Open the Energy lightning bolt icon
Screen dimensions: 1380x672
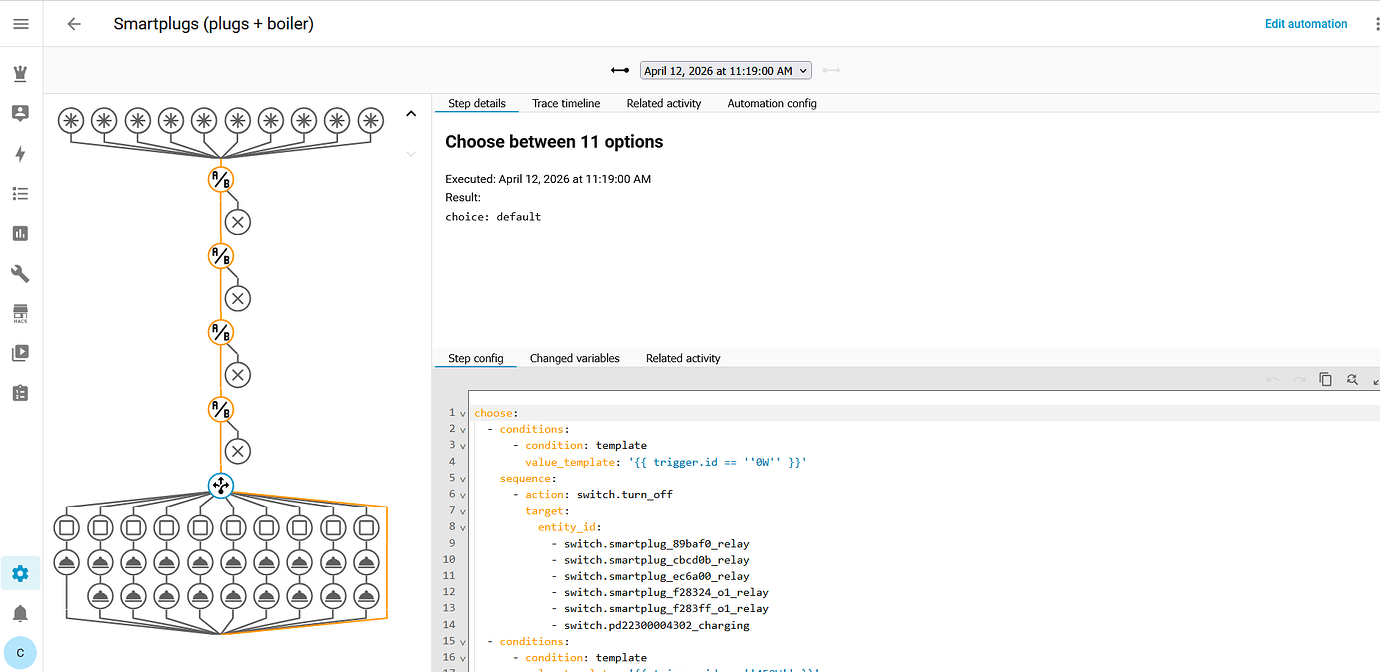20,153
